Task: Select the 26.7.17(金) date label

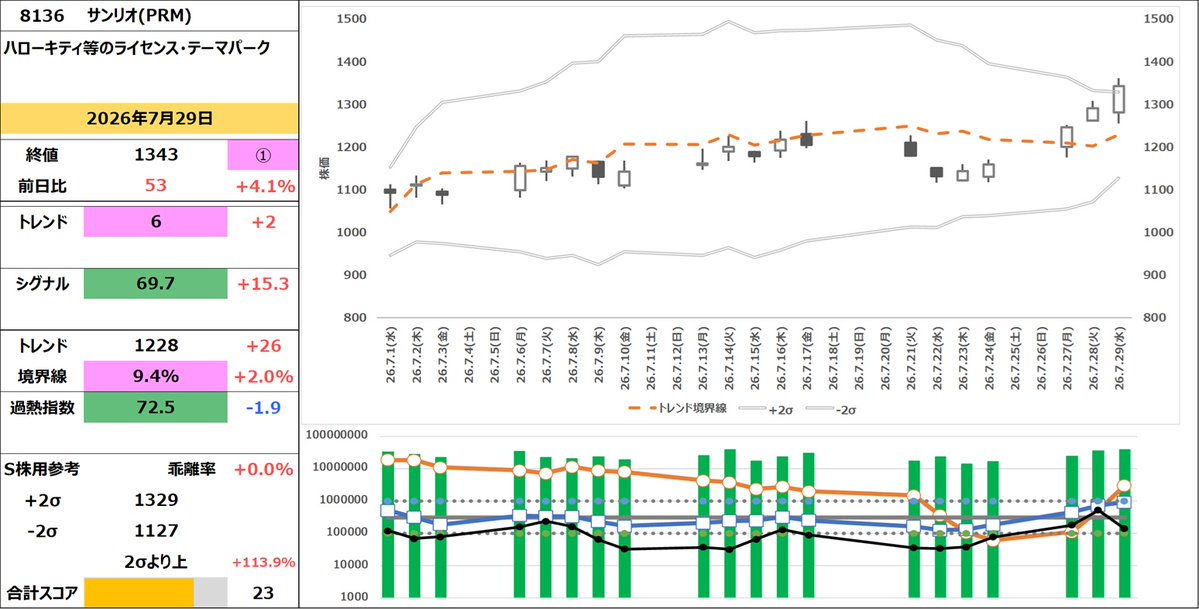Action: point(807,358)
